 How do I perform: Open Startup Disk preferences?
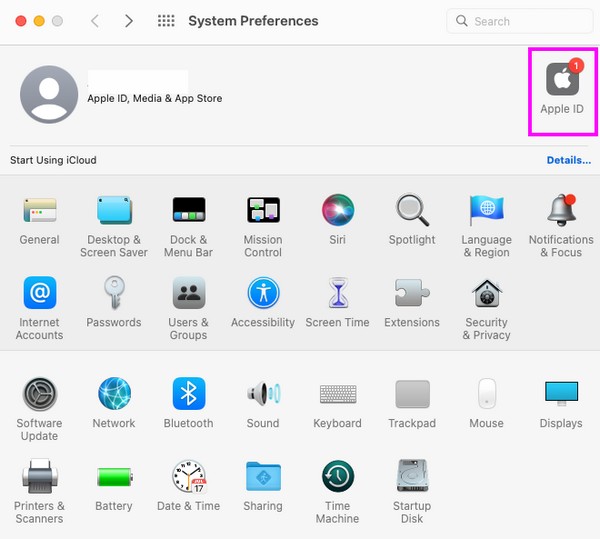(412, 476)
